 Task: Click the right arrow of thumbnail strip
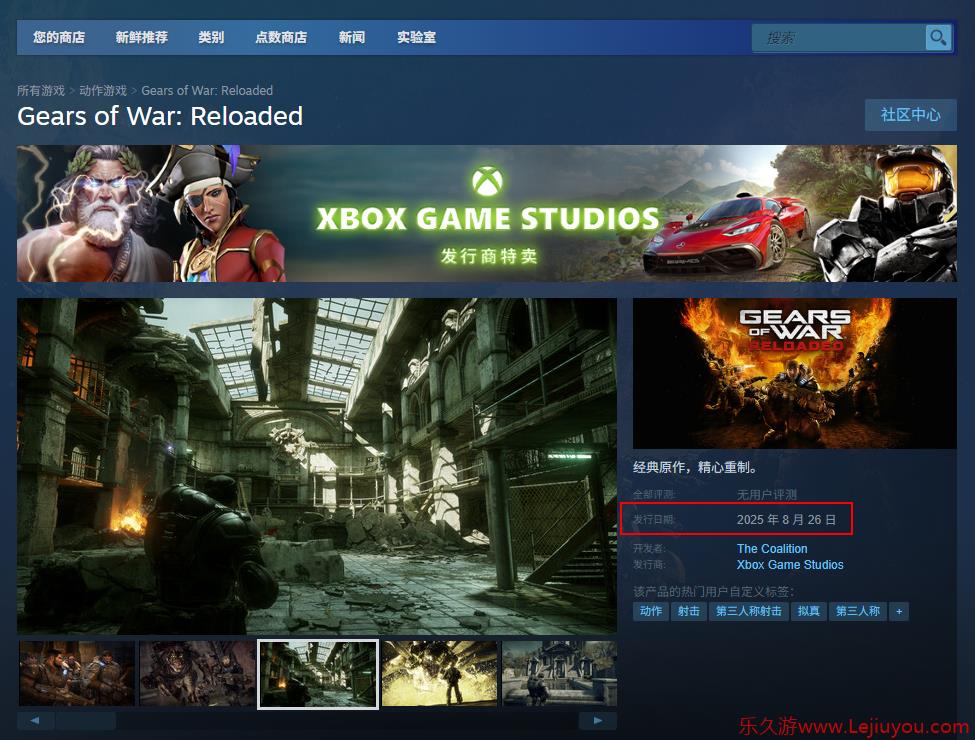[598, 721]
